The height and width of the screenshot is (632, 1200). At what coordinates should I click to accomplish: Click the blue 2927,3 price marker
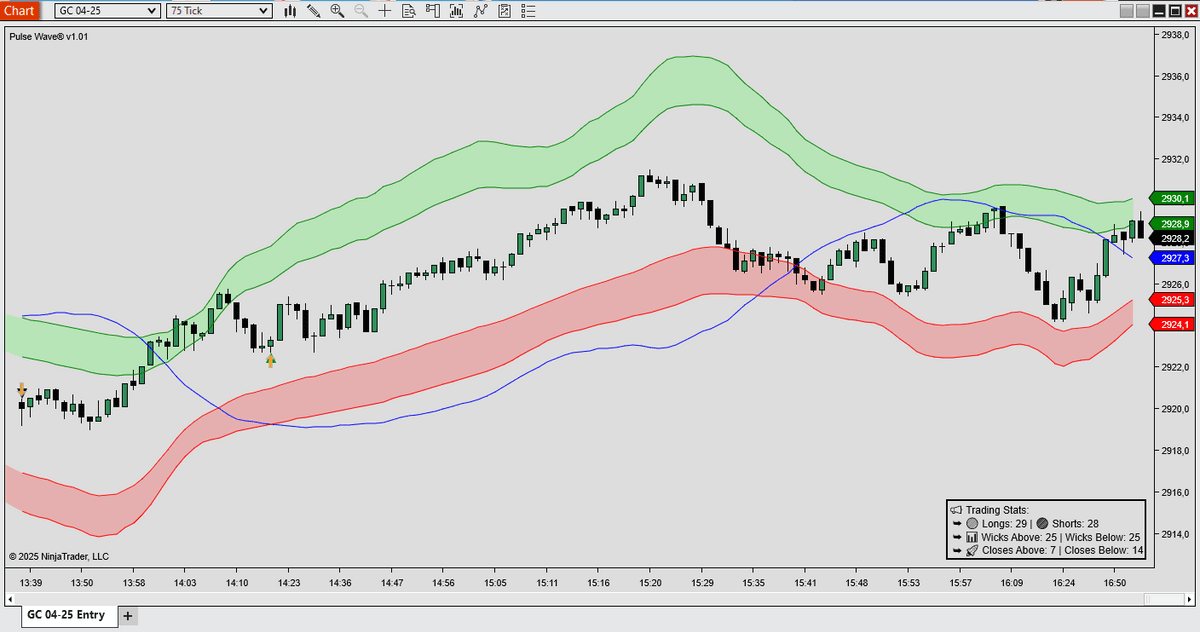pyautogui.click(x=1169, y=258)
